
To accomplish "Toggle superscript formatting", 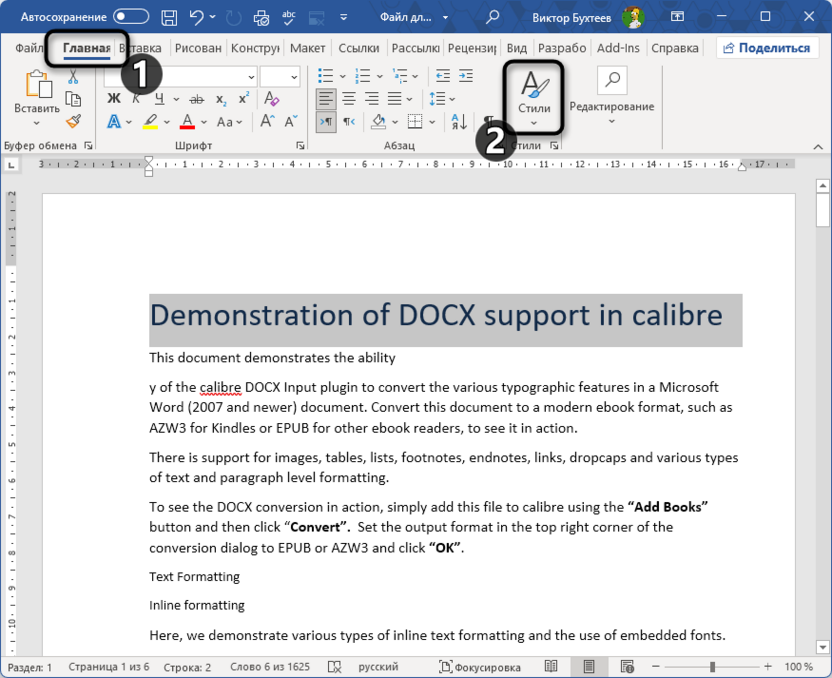I will coord(244,99).
